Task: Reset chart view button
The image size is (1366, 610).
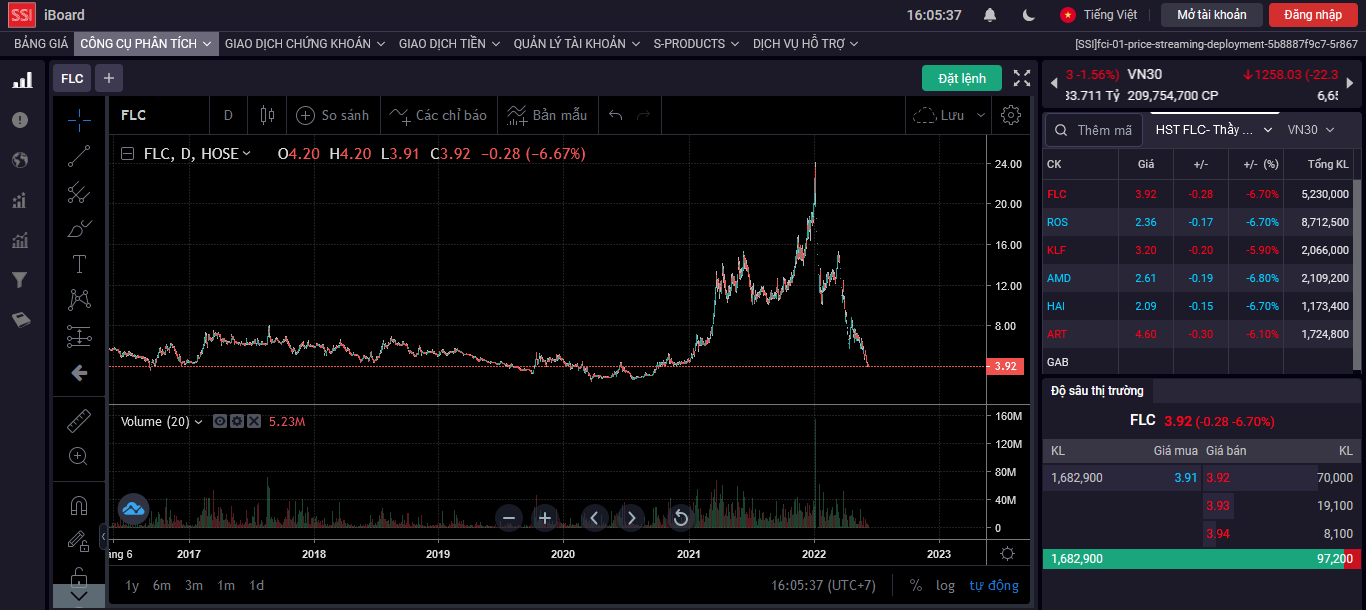Action: (681, 517)
